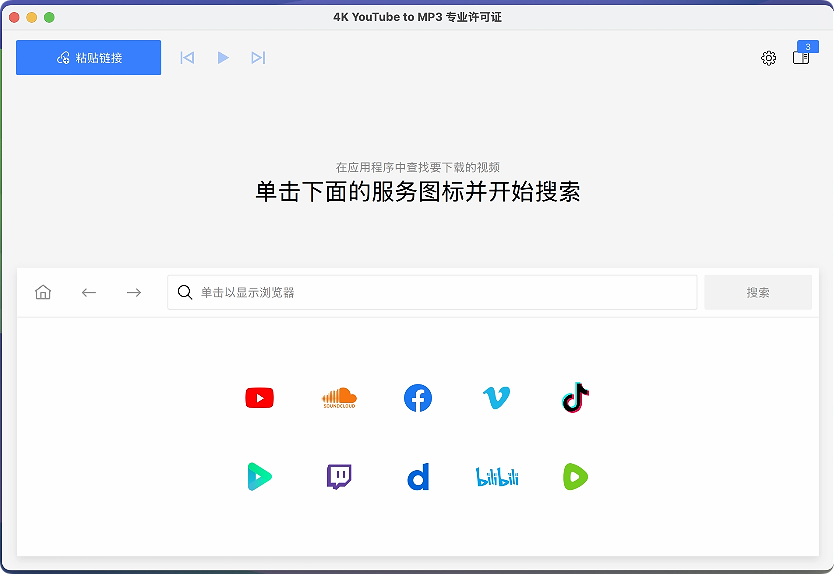
Task: Open SoundCloud from the service icons
Action: click(x=339, y=398)
